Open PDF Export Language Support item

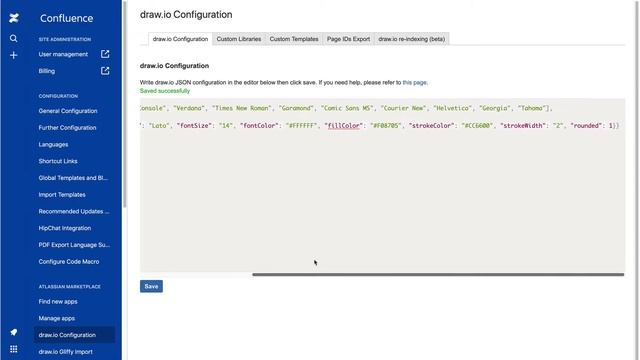click(x=74, y=245)
